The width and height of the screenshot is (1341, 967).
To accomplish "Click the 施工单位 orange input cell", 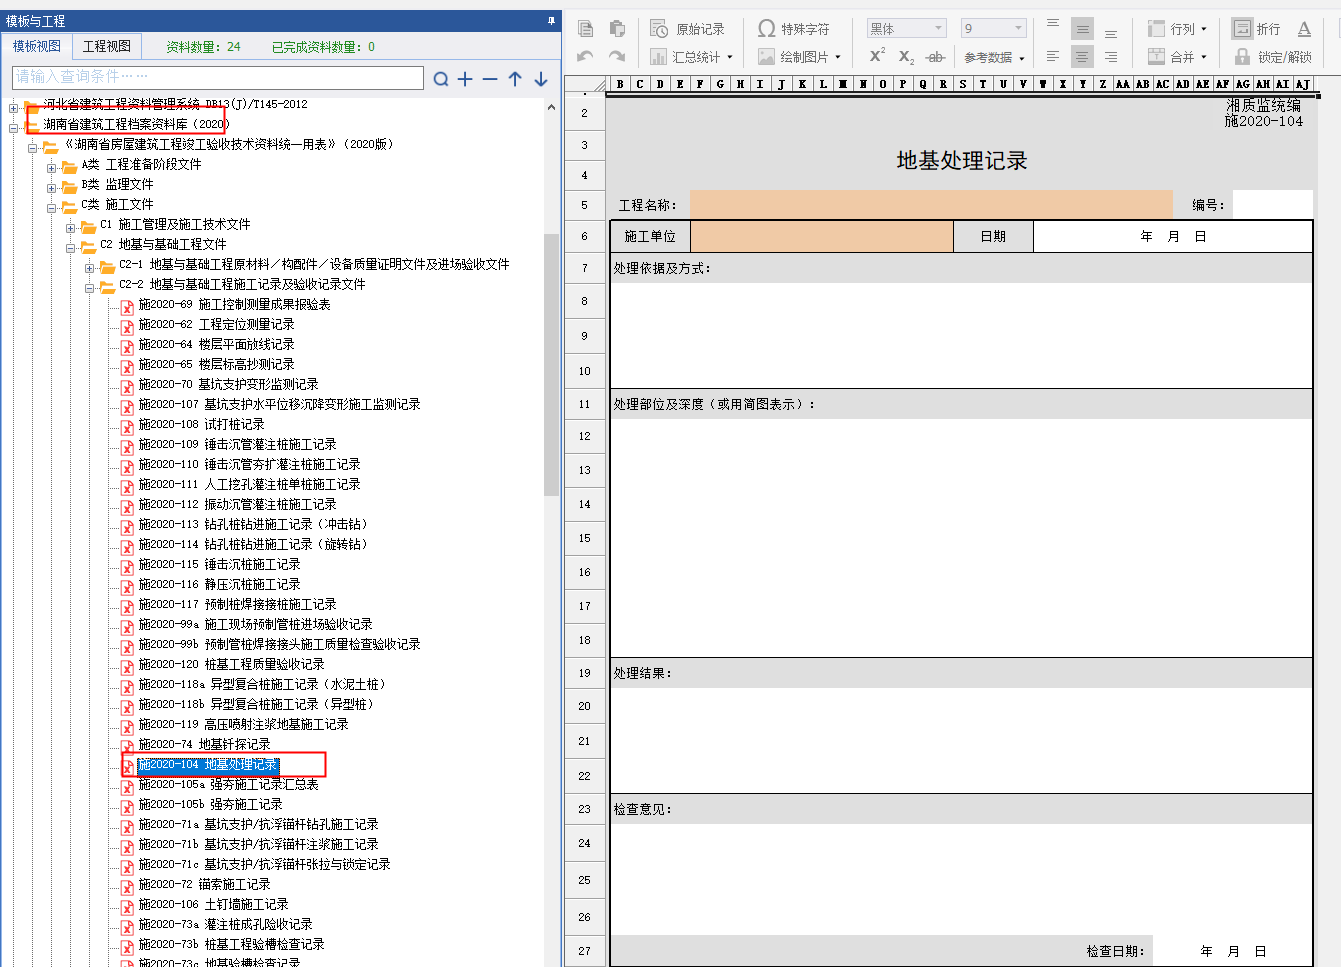I will 822,236.
